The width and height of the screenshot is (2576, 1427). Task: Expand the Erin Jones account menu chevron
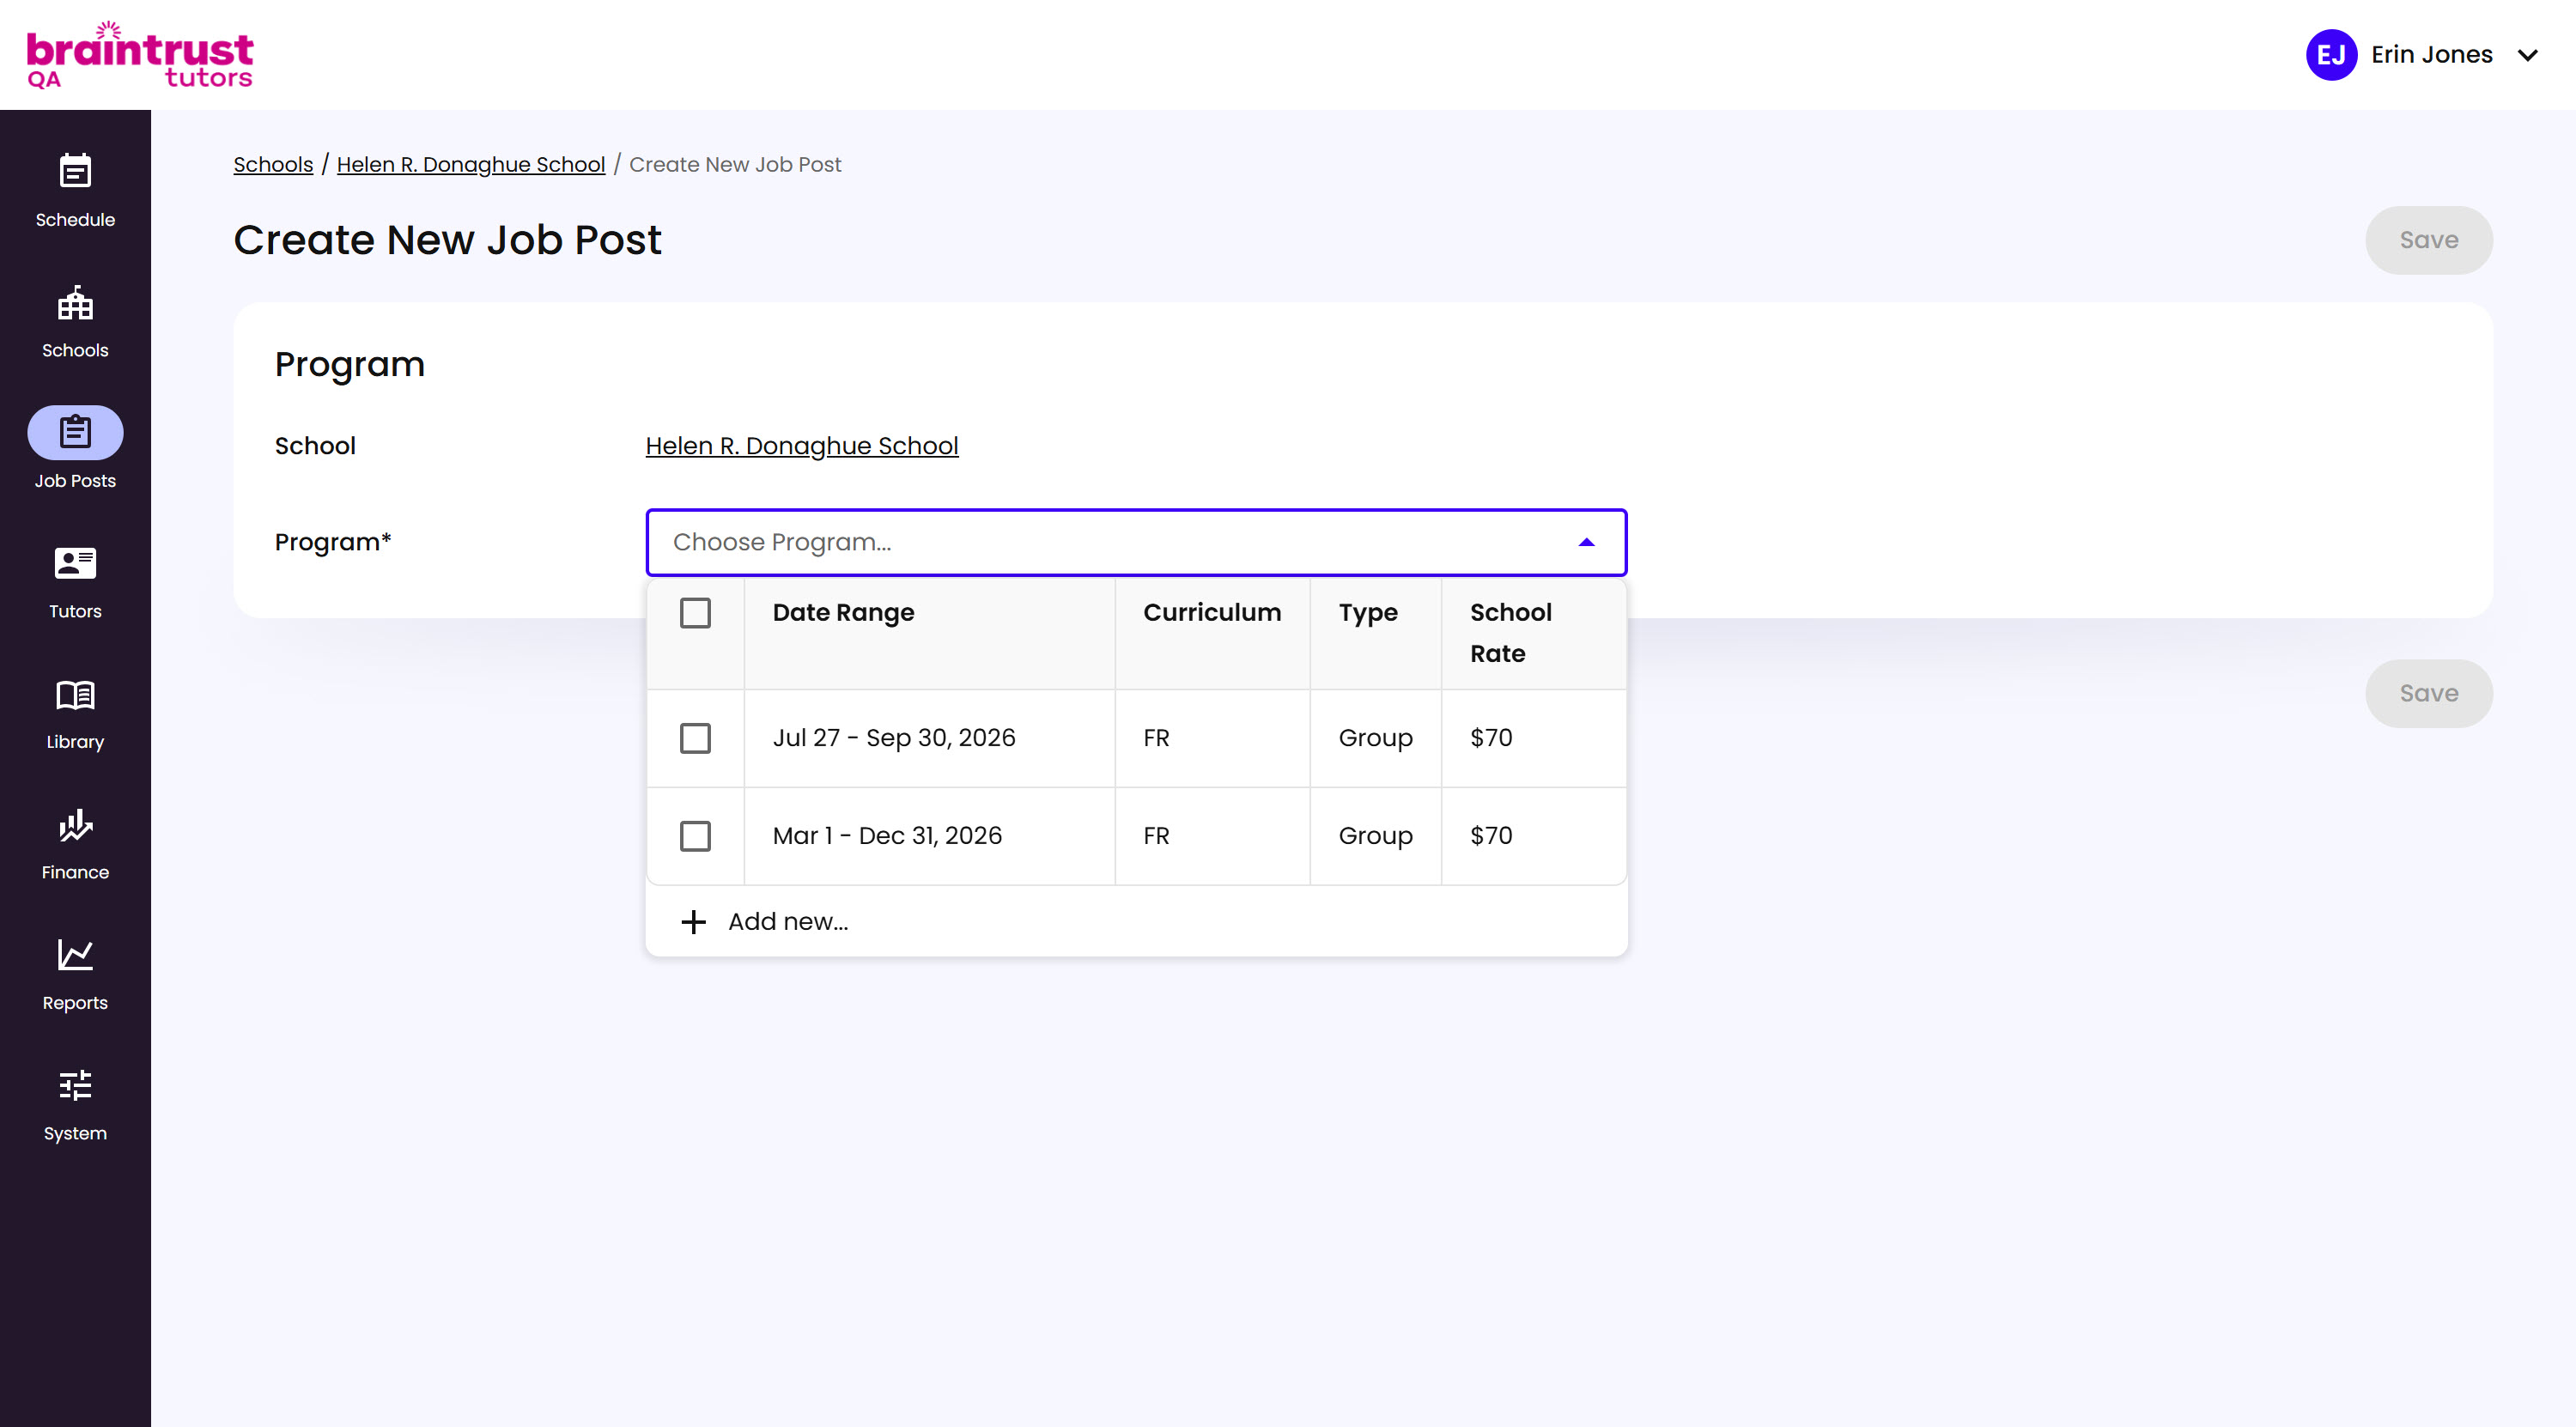tap(2527, 55)
